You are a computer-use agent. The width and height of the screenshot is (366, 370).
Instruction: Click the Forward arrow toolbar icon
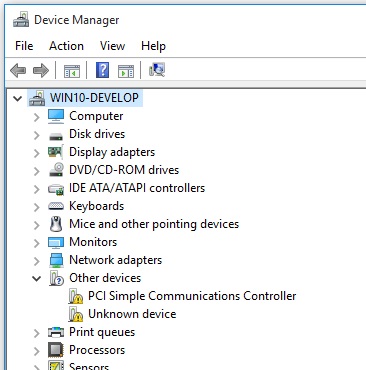(41, 71)
